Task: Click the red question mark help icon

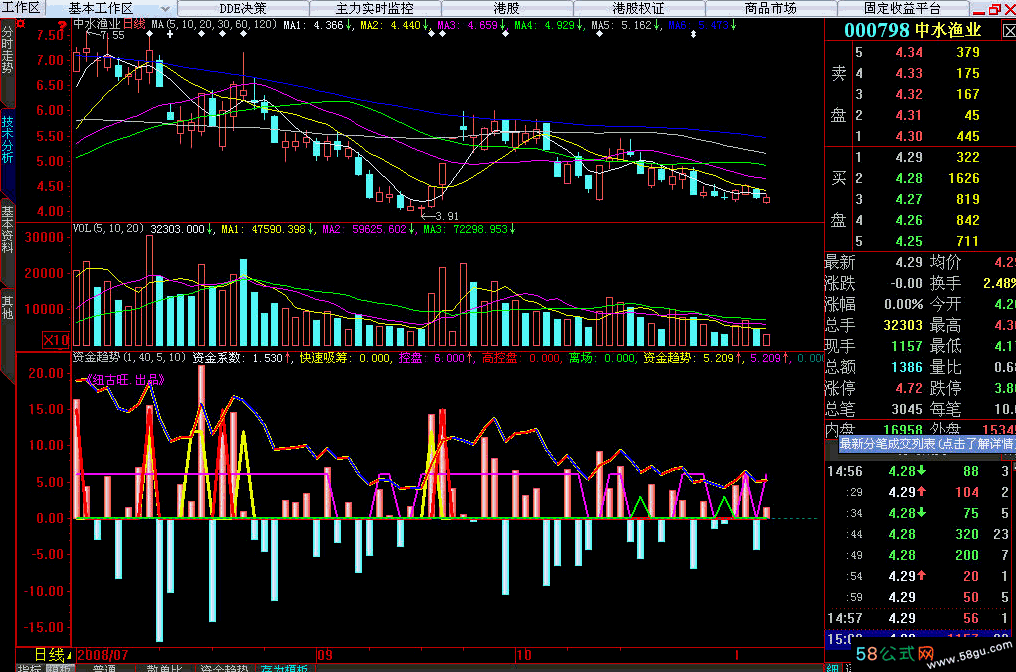Action: [x=62, y=26]
